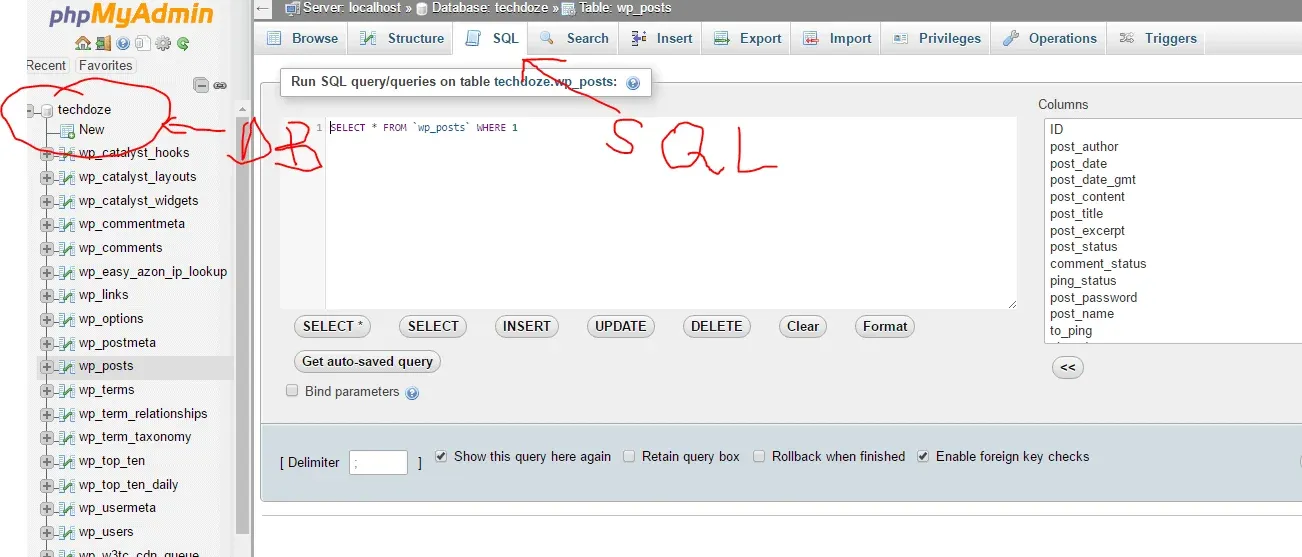
Task: Clear the SQL query box
Action: 803,326
